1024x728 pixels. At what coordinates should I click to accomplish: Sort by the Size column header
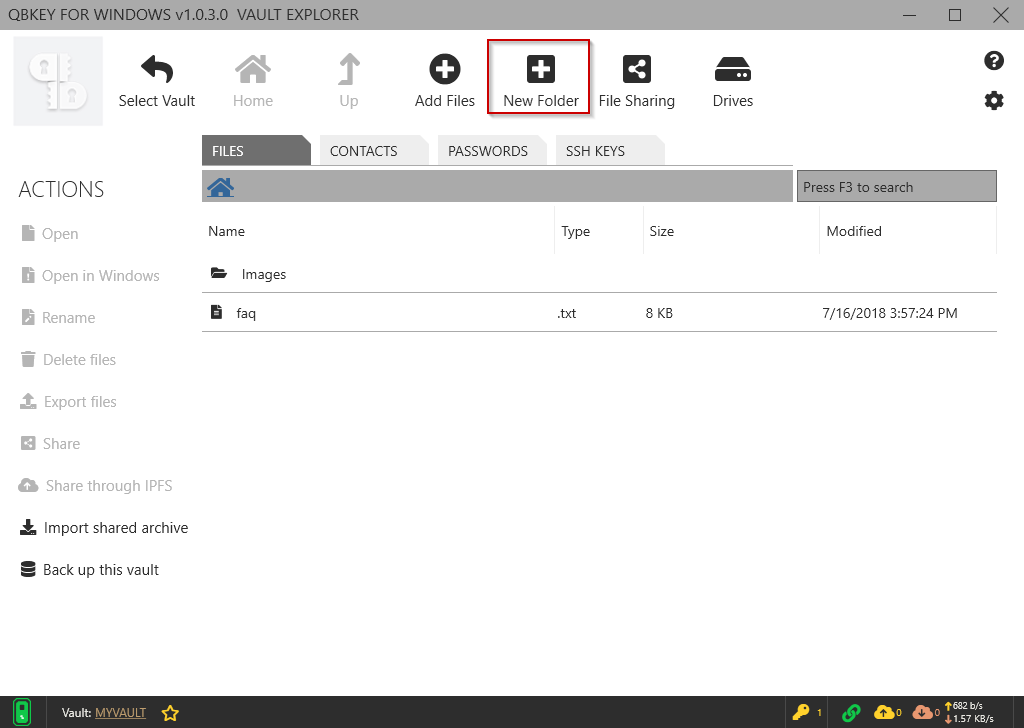(662, 231)
